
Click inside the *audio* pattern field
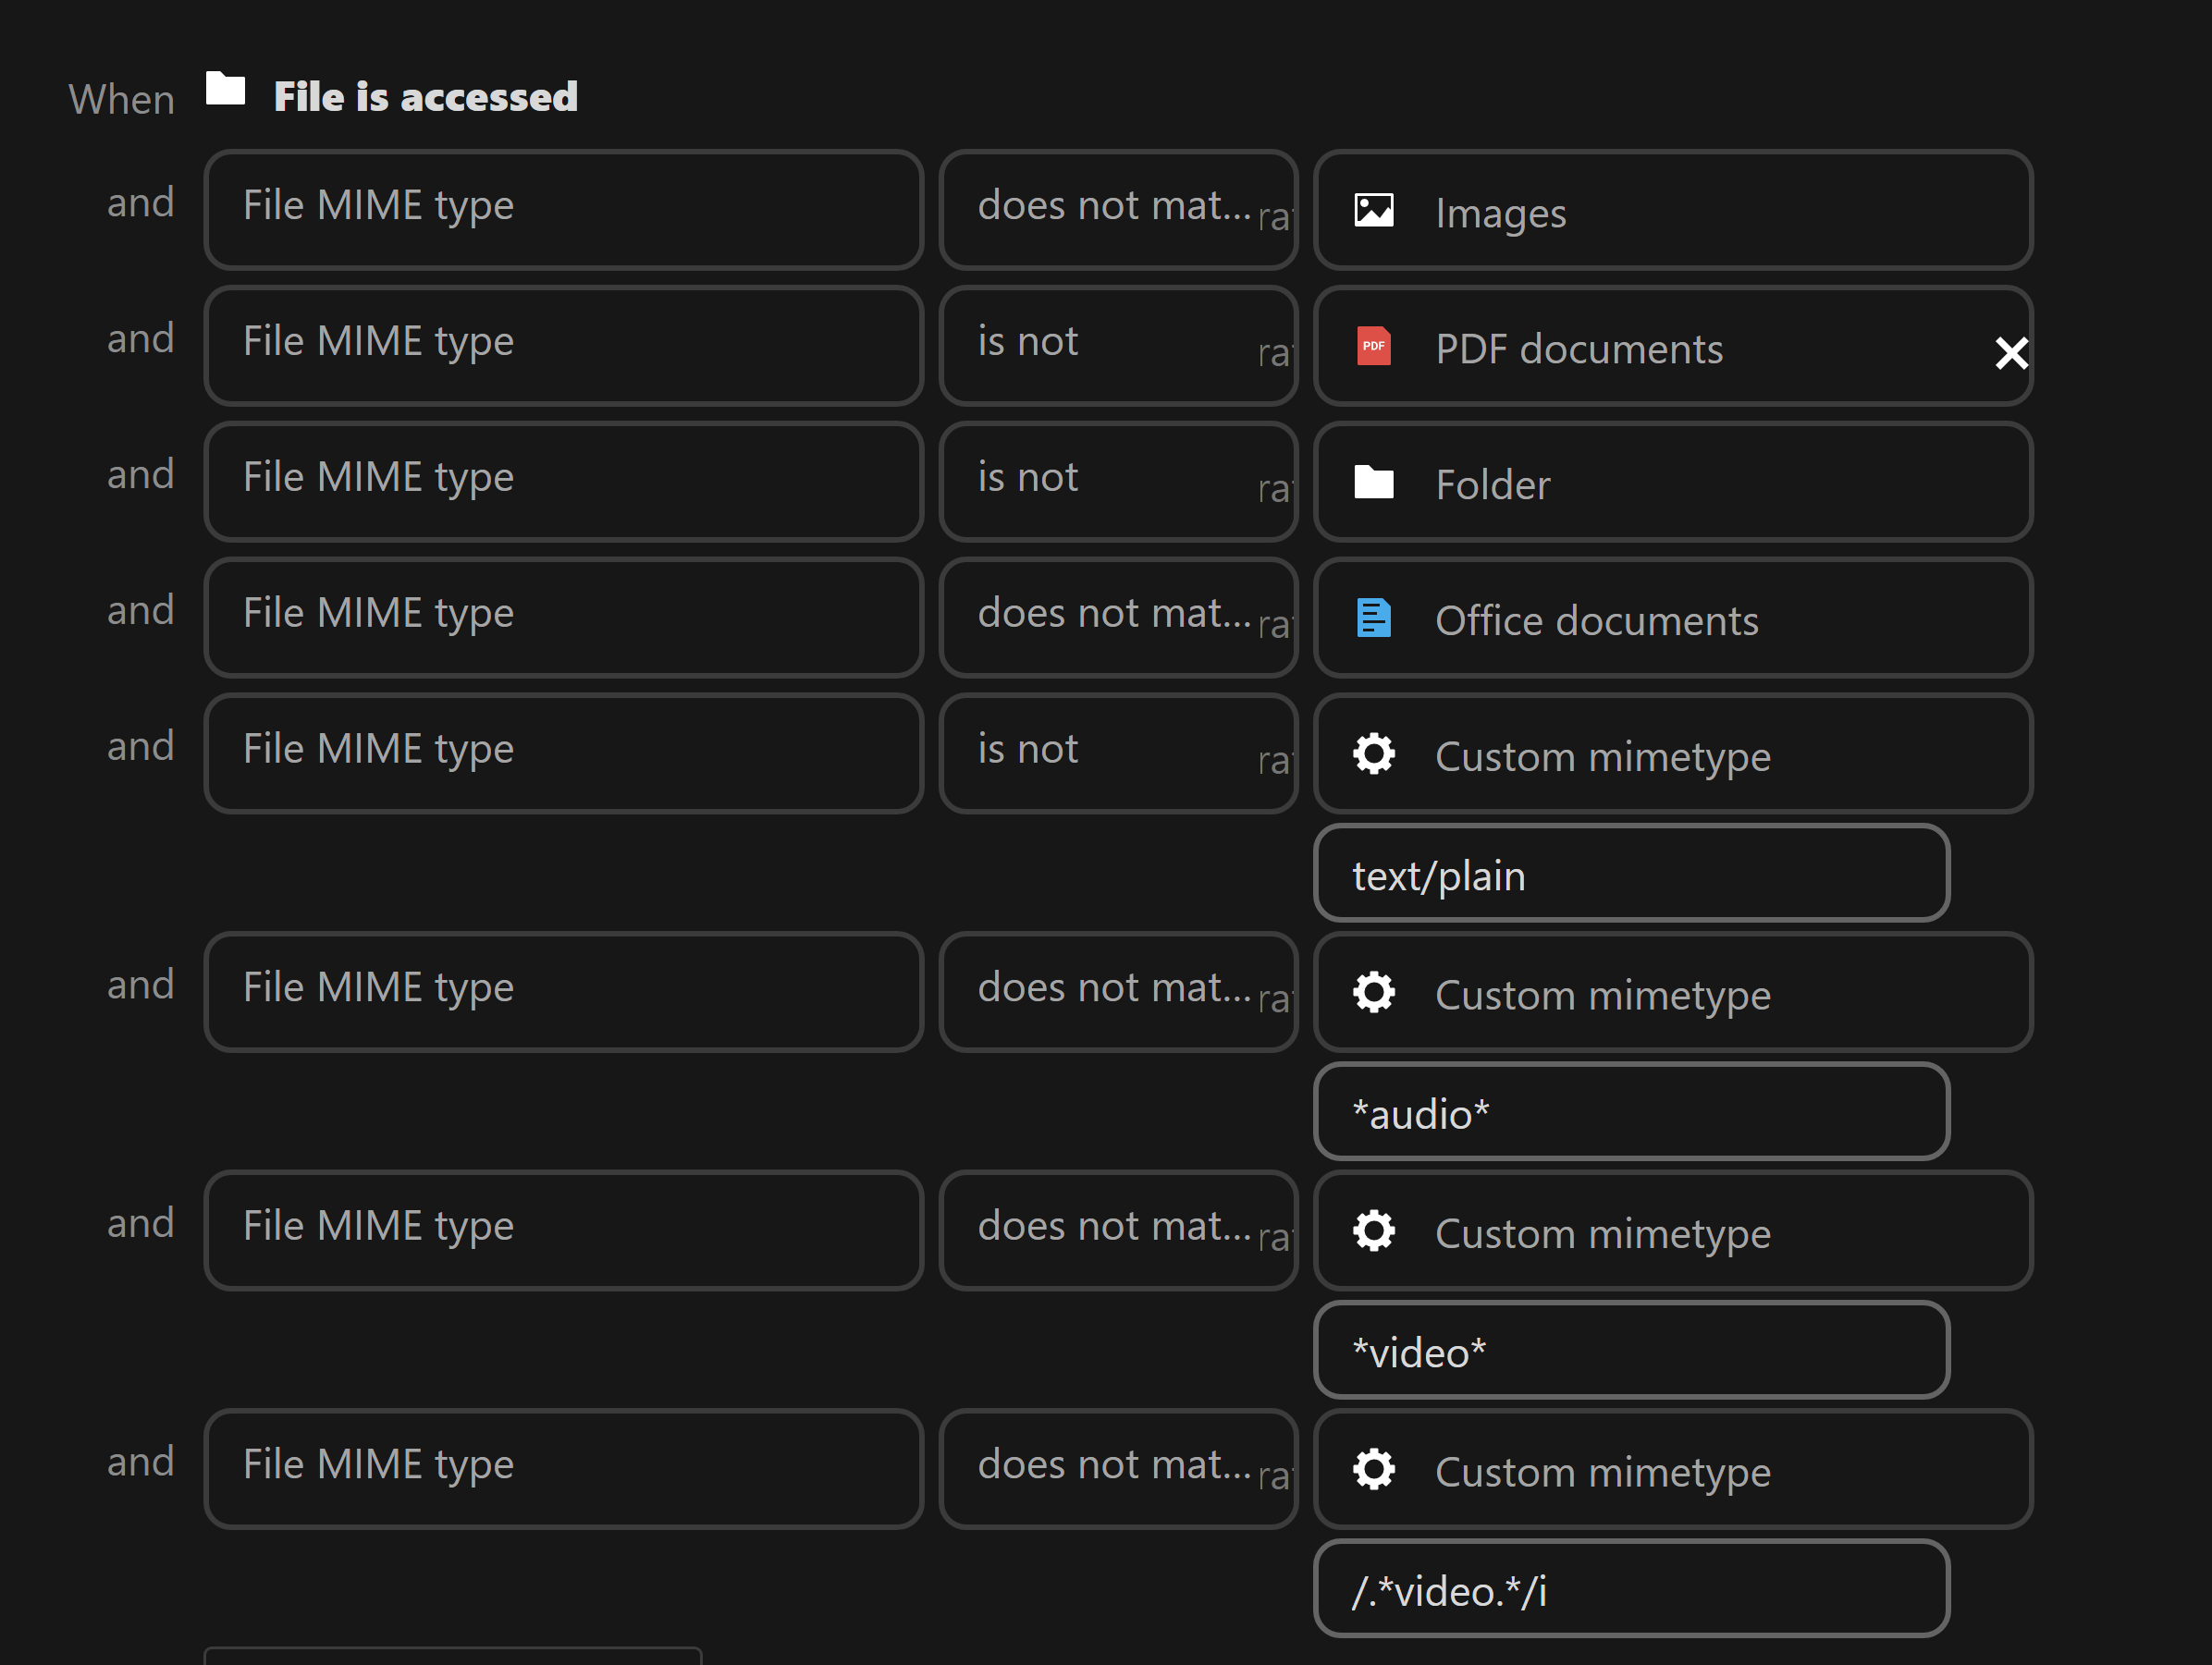(x=1630, y=1112)
